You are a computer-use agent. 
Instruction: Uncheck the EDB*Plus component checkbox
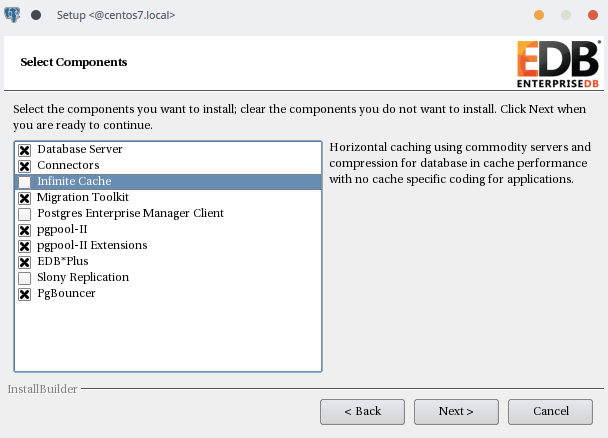[x=24, y=262]
